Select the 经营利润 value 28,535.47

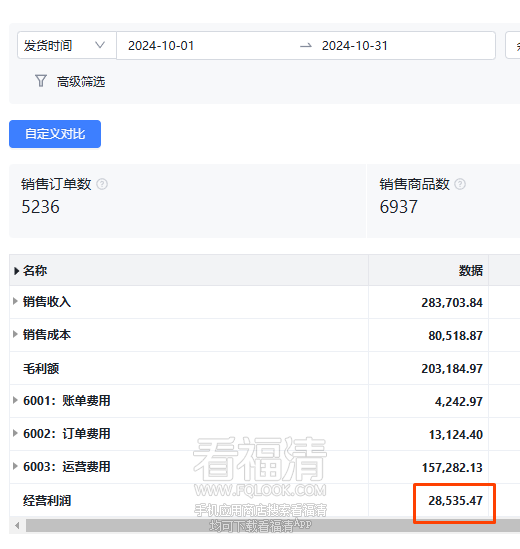pyautogui.click(x=455, y=500)
